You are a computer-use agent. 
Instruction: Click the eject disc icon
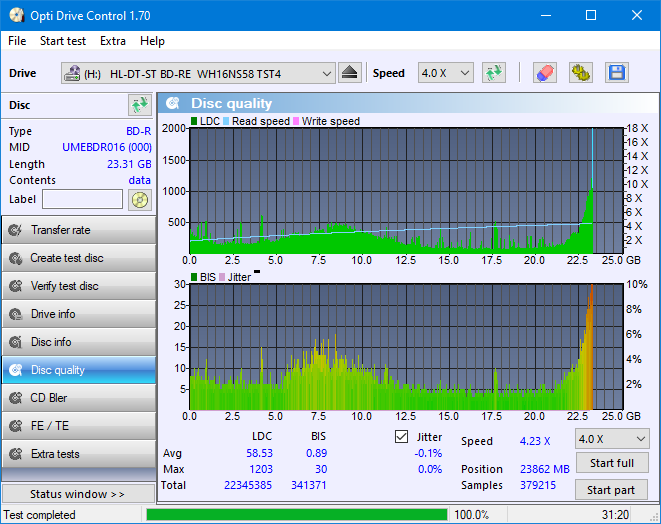point(349,73)
